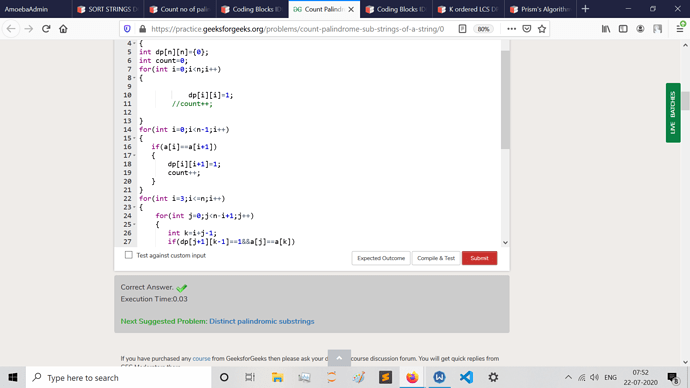Open page actions three-dot menu
The image size is (690, 388).
coord(511,29)
